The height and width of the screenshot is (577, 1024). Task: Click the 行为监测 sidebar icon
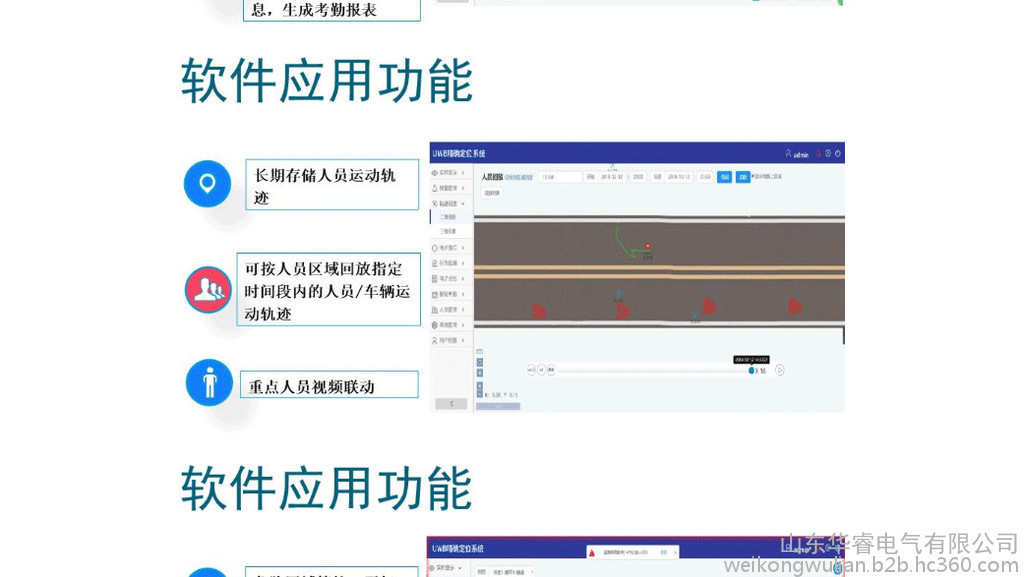click(435, 263)
